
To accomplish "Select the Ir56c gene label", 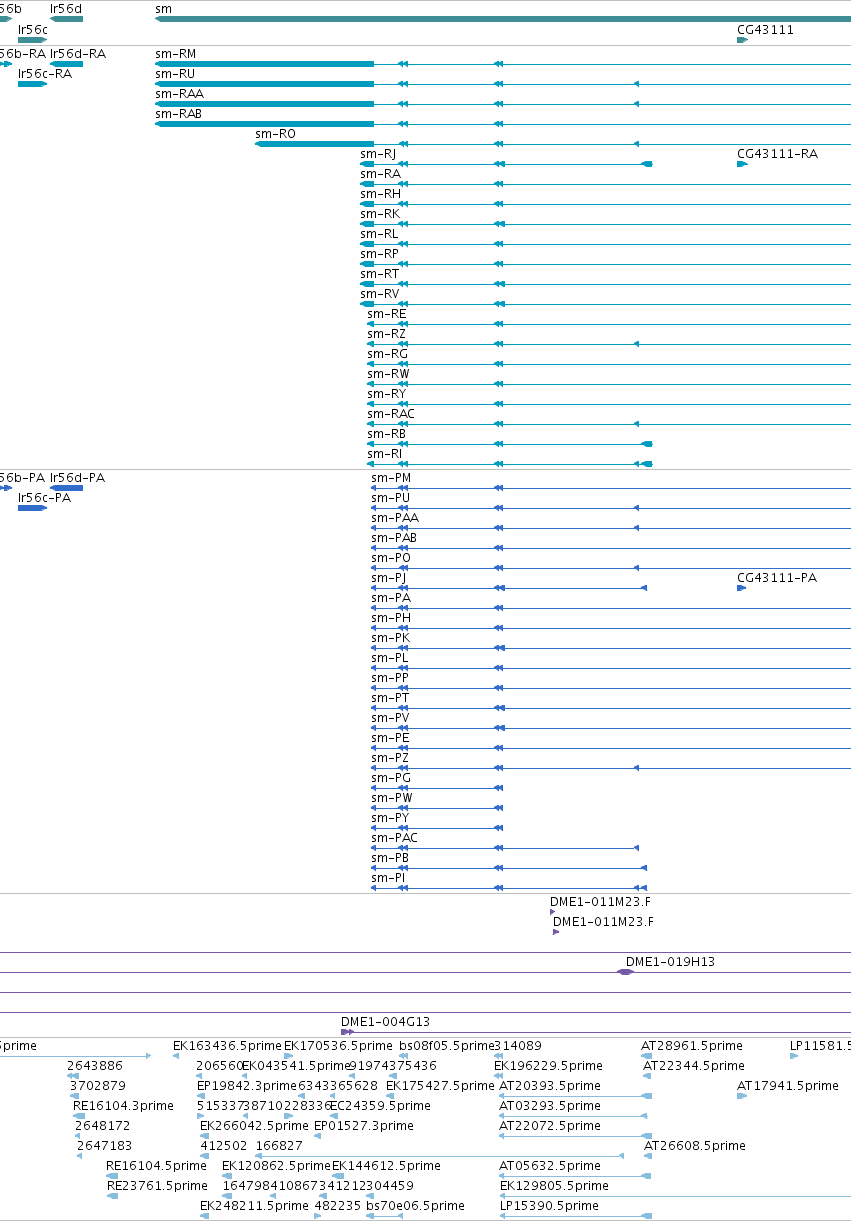I will tap(33, 29).
